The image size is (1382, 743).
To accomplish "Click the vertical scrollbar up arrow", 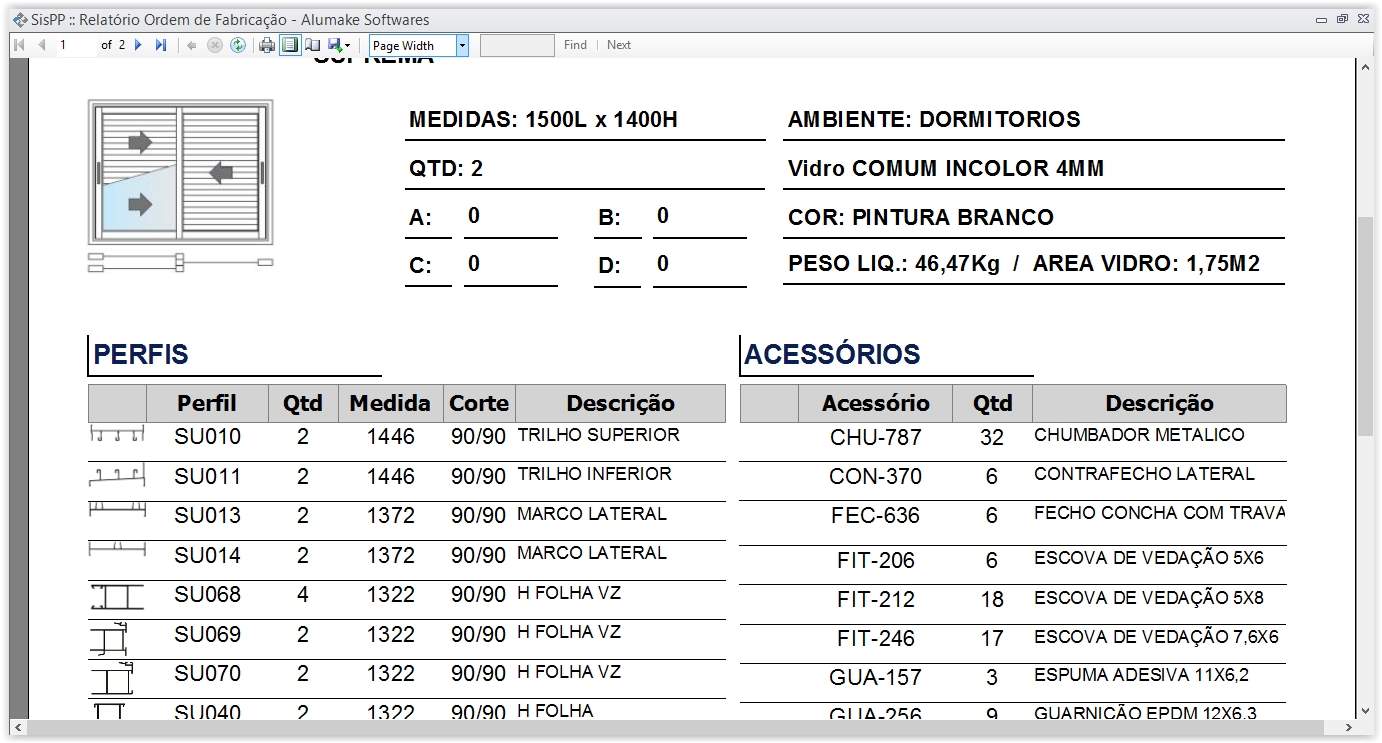I will pos(1365,66).
